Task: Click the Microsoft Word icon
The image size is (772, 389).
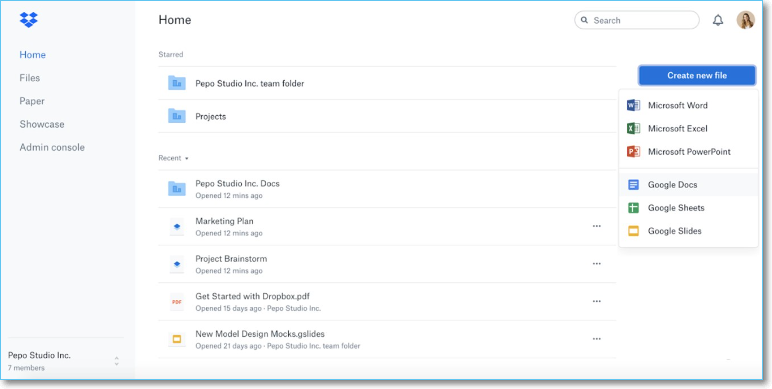Action: (633, 105)
